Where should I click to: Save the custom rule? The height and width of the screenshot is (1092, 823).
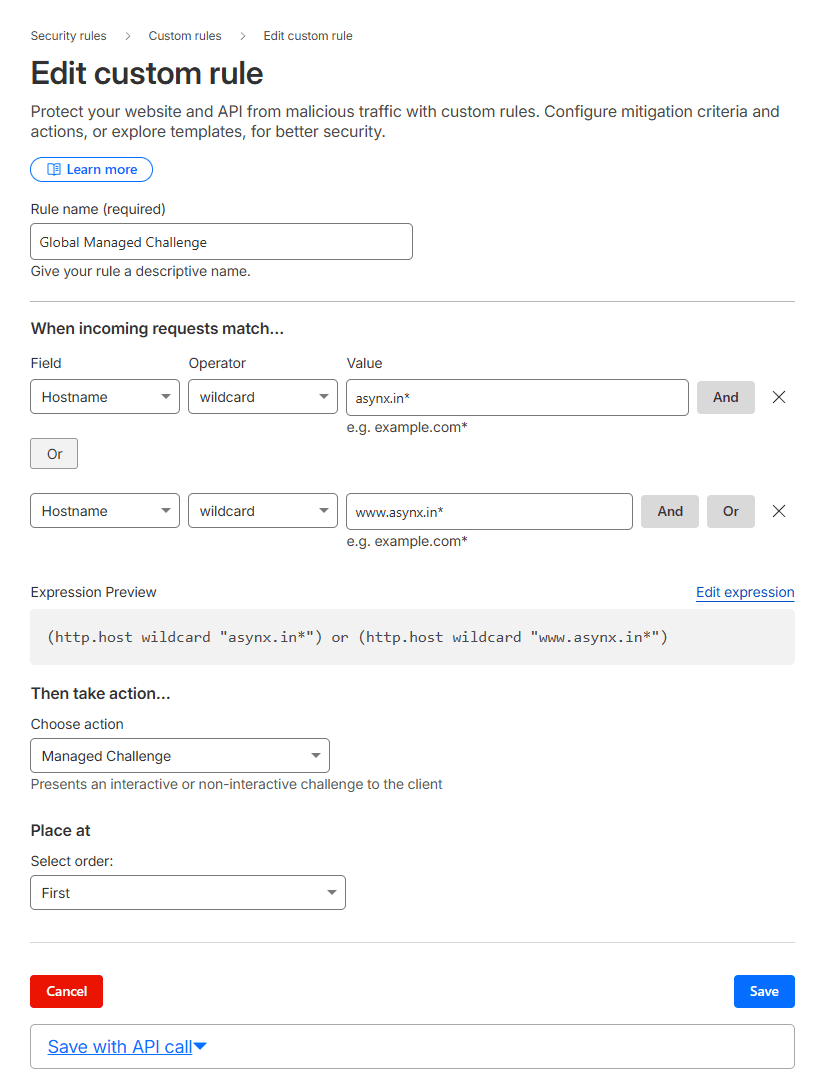(x=763, y=991)
